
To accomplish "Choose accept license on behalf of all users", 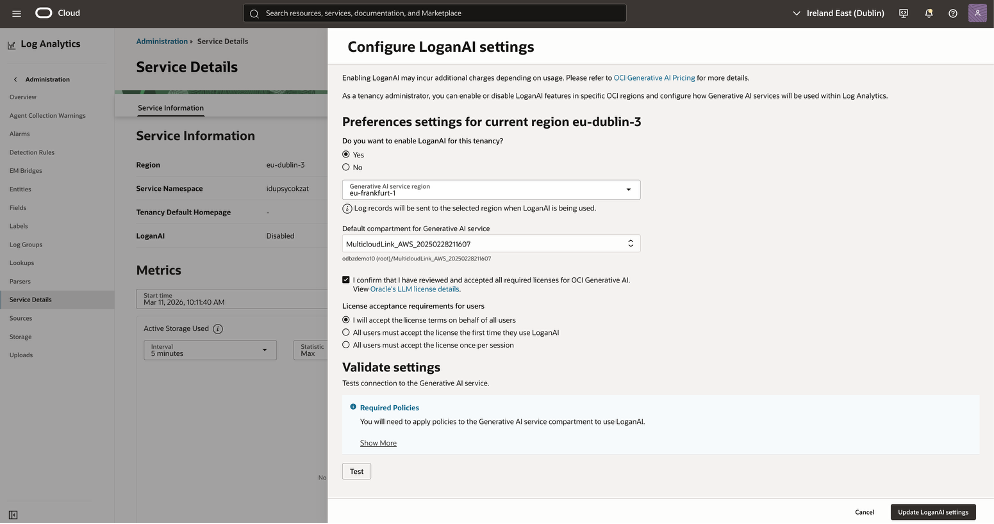I will click(346, 320).
